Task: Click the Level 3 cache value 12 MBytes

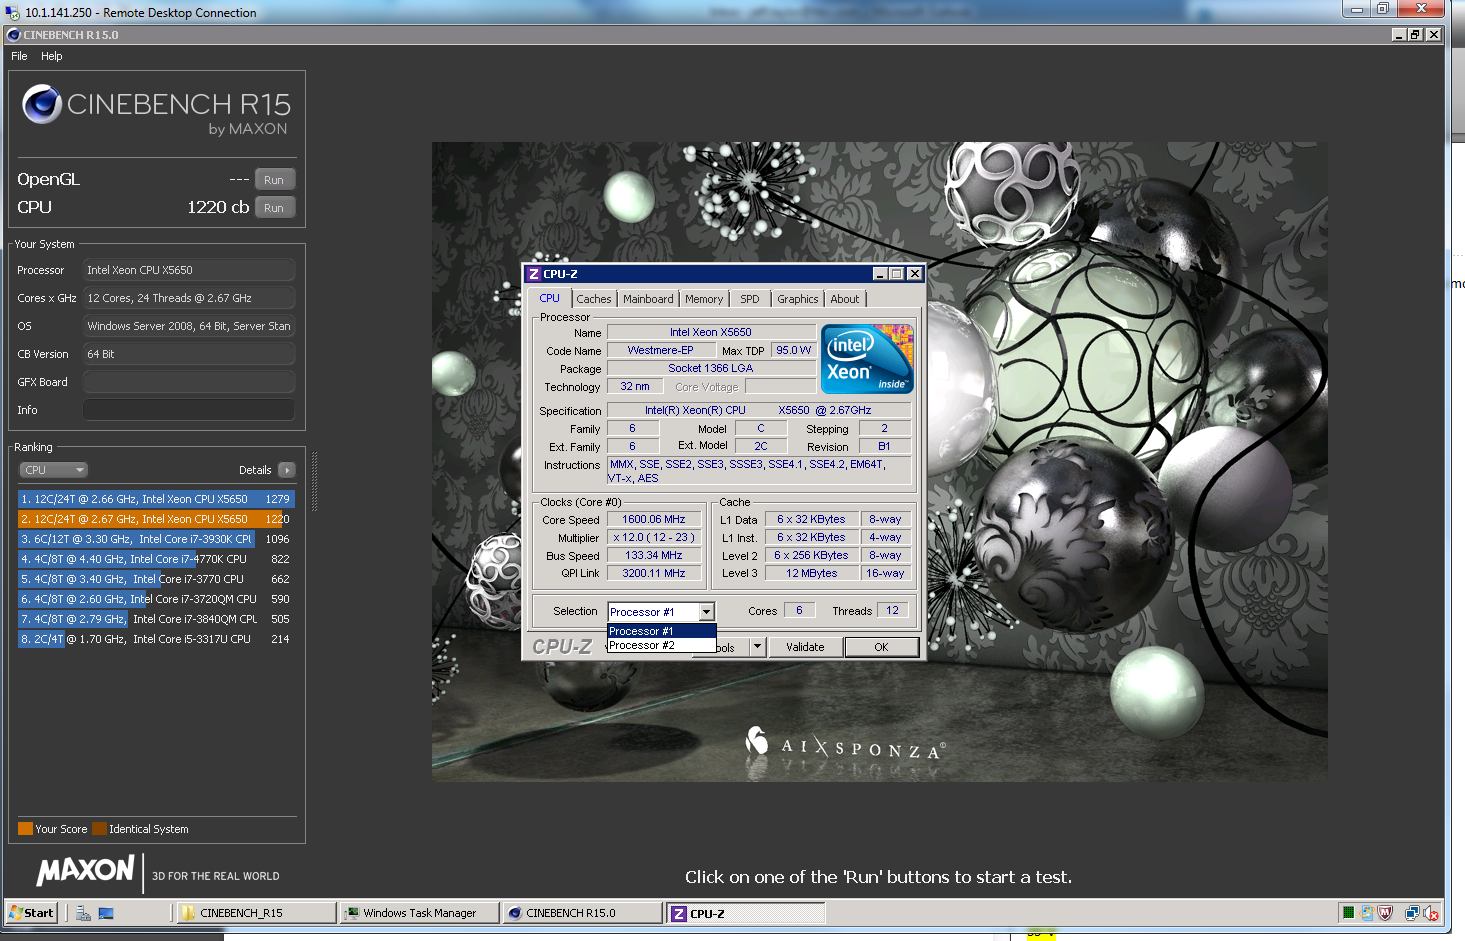Action: pos(811,574)
